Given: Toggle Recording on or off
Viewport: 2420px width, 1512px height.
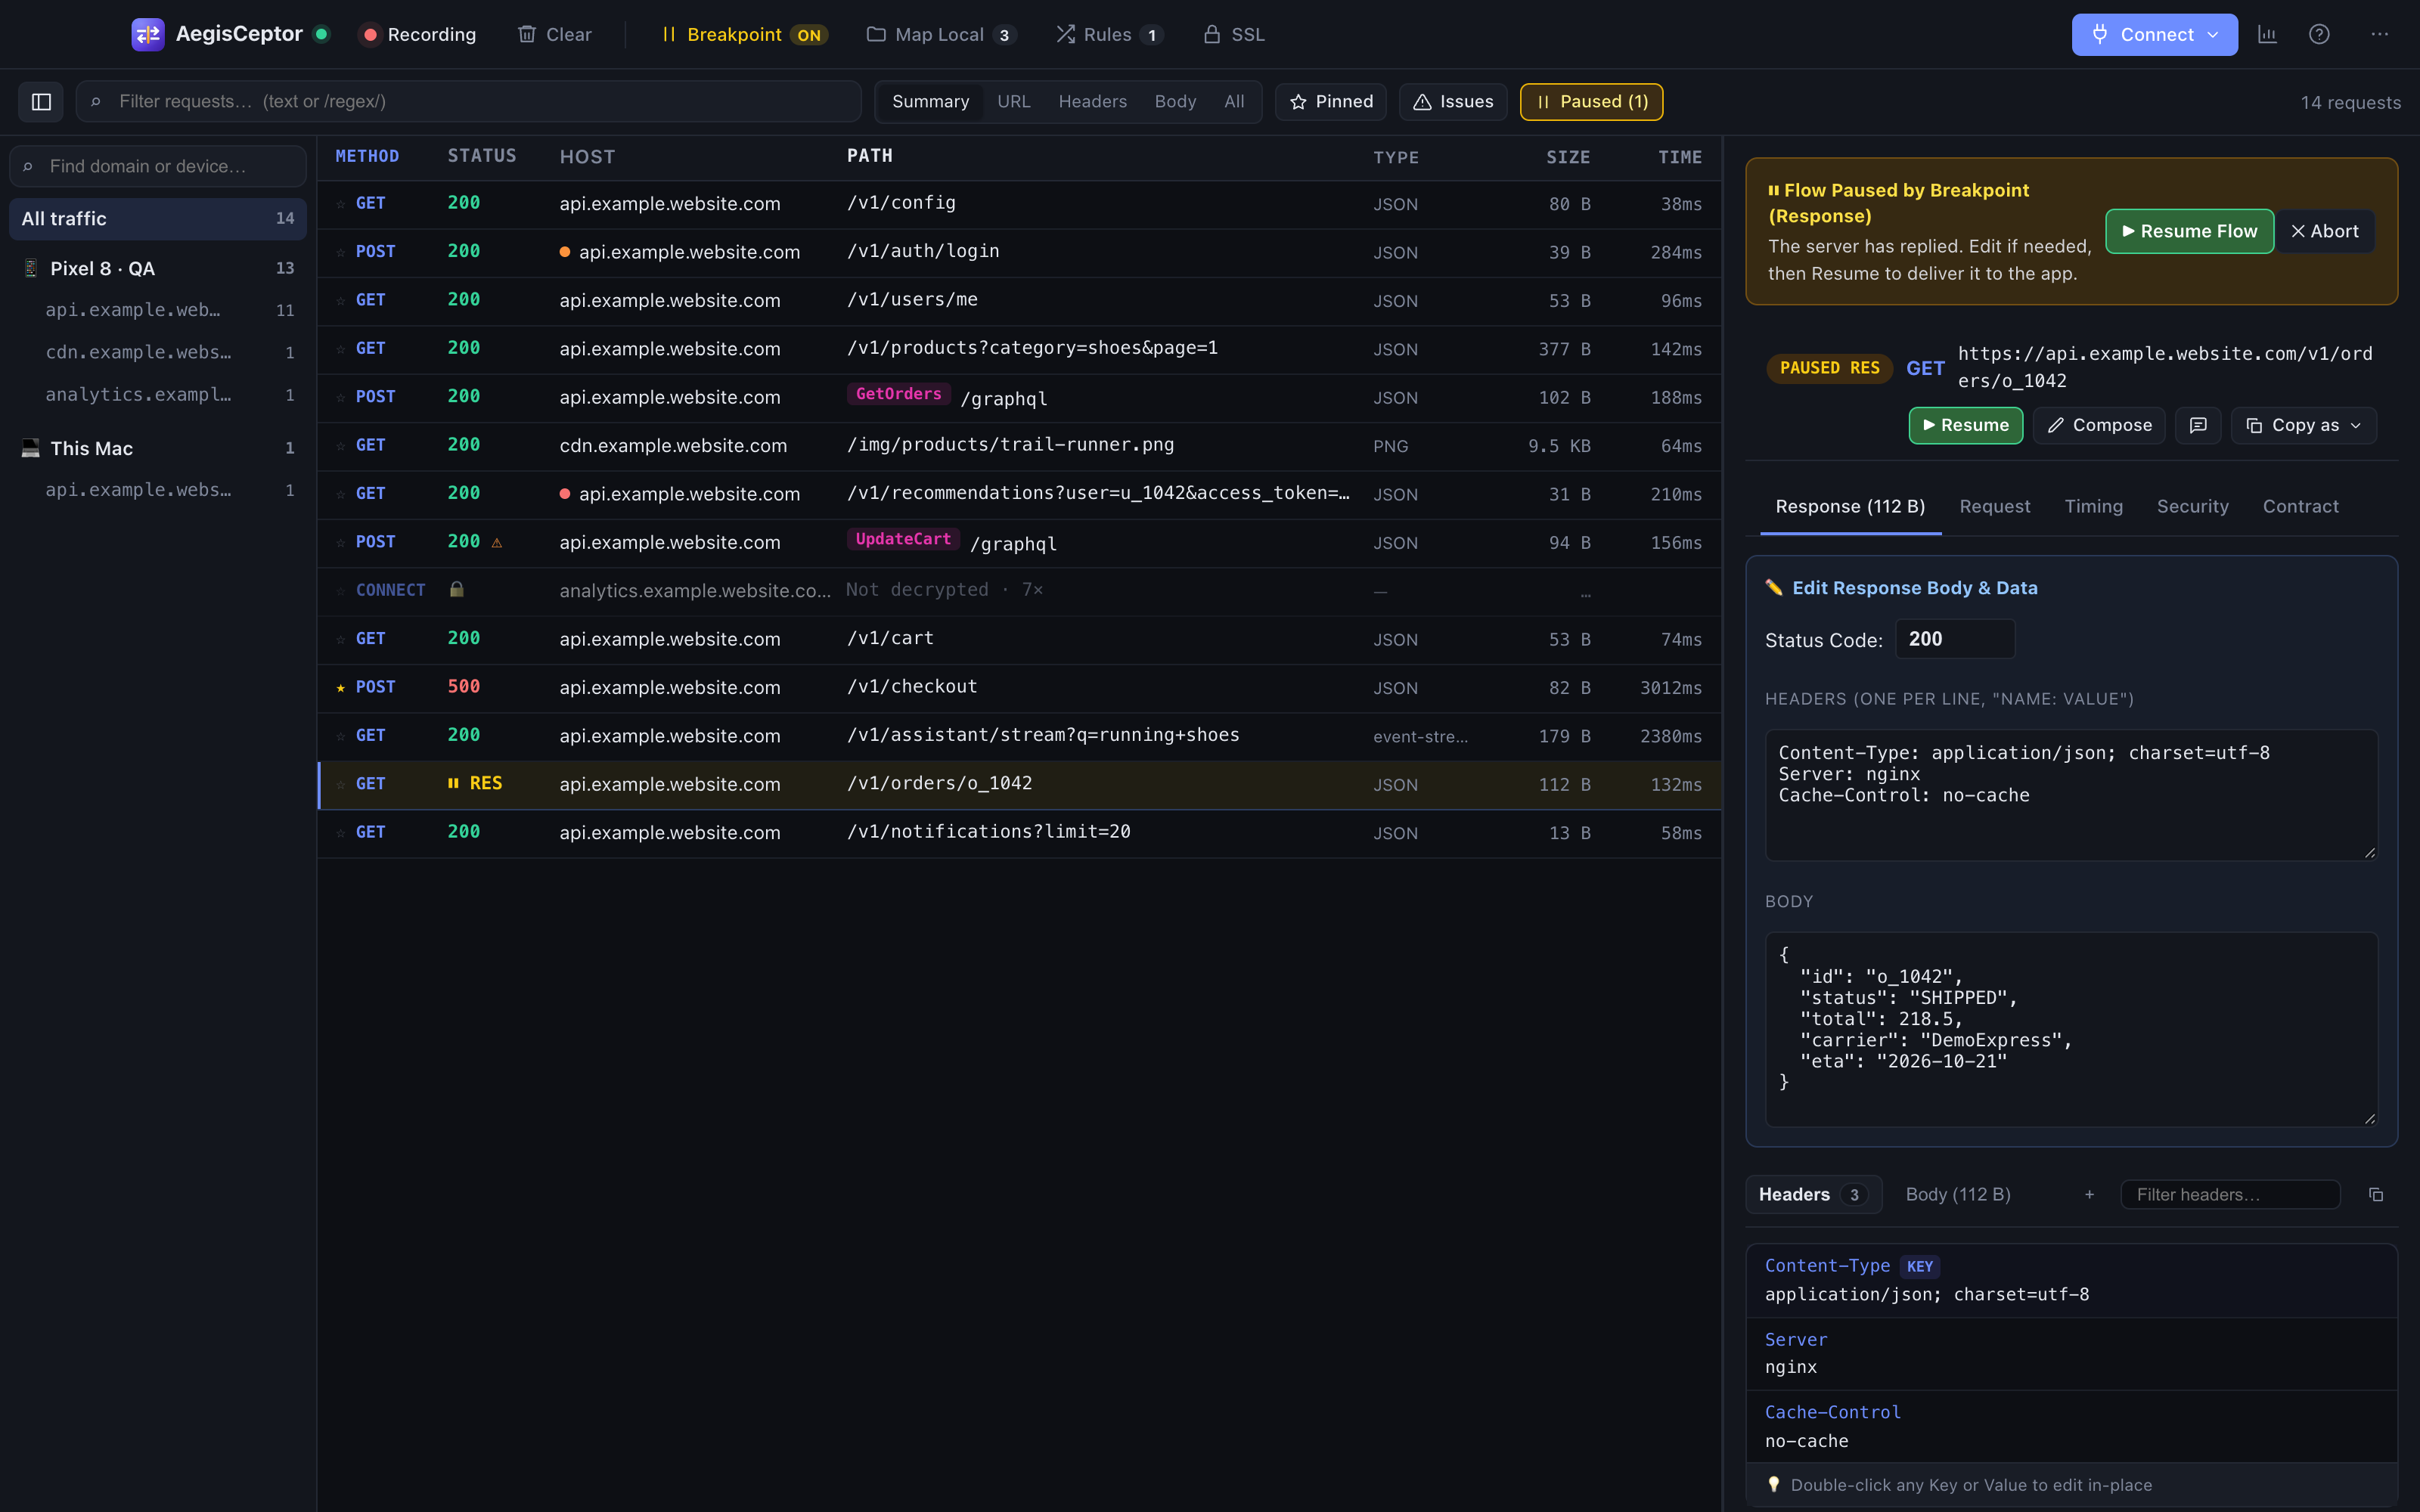Looking at the screenshot, I should [419, 34].
